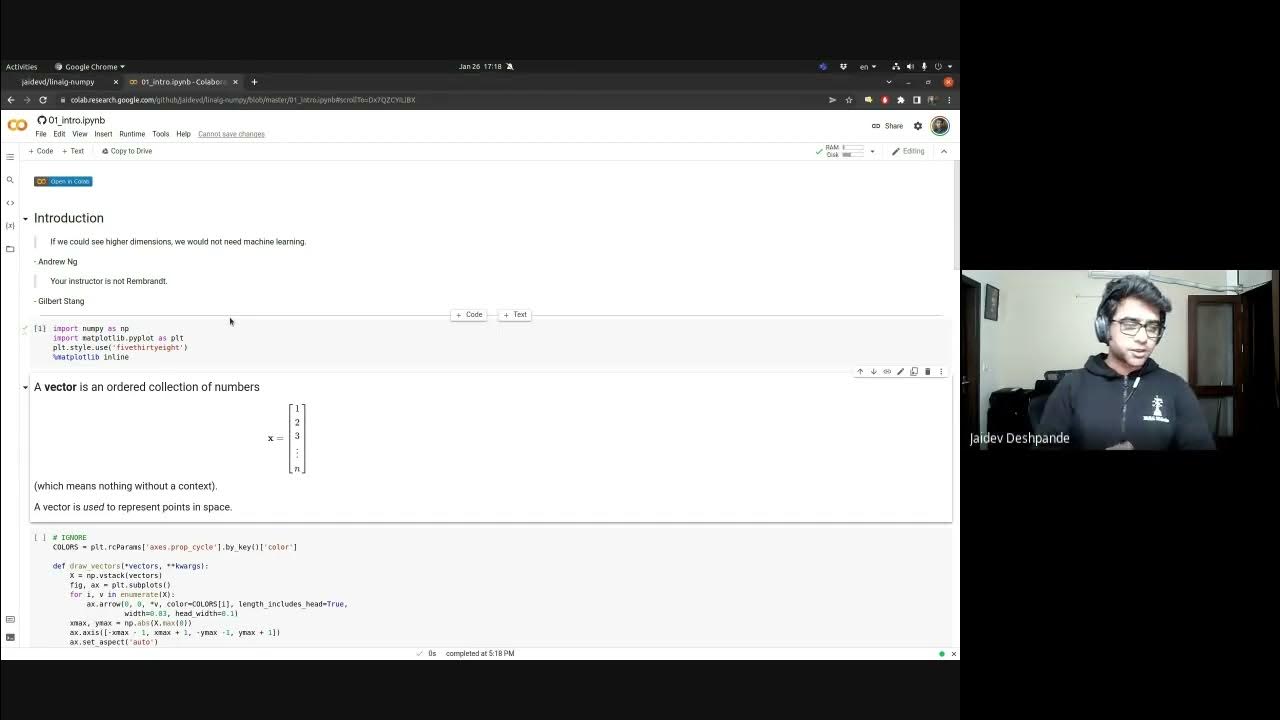
Task: Open the Editing mode dropdown
Action: (x=908, y=151)
